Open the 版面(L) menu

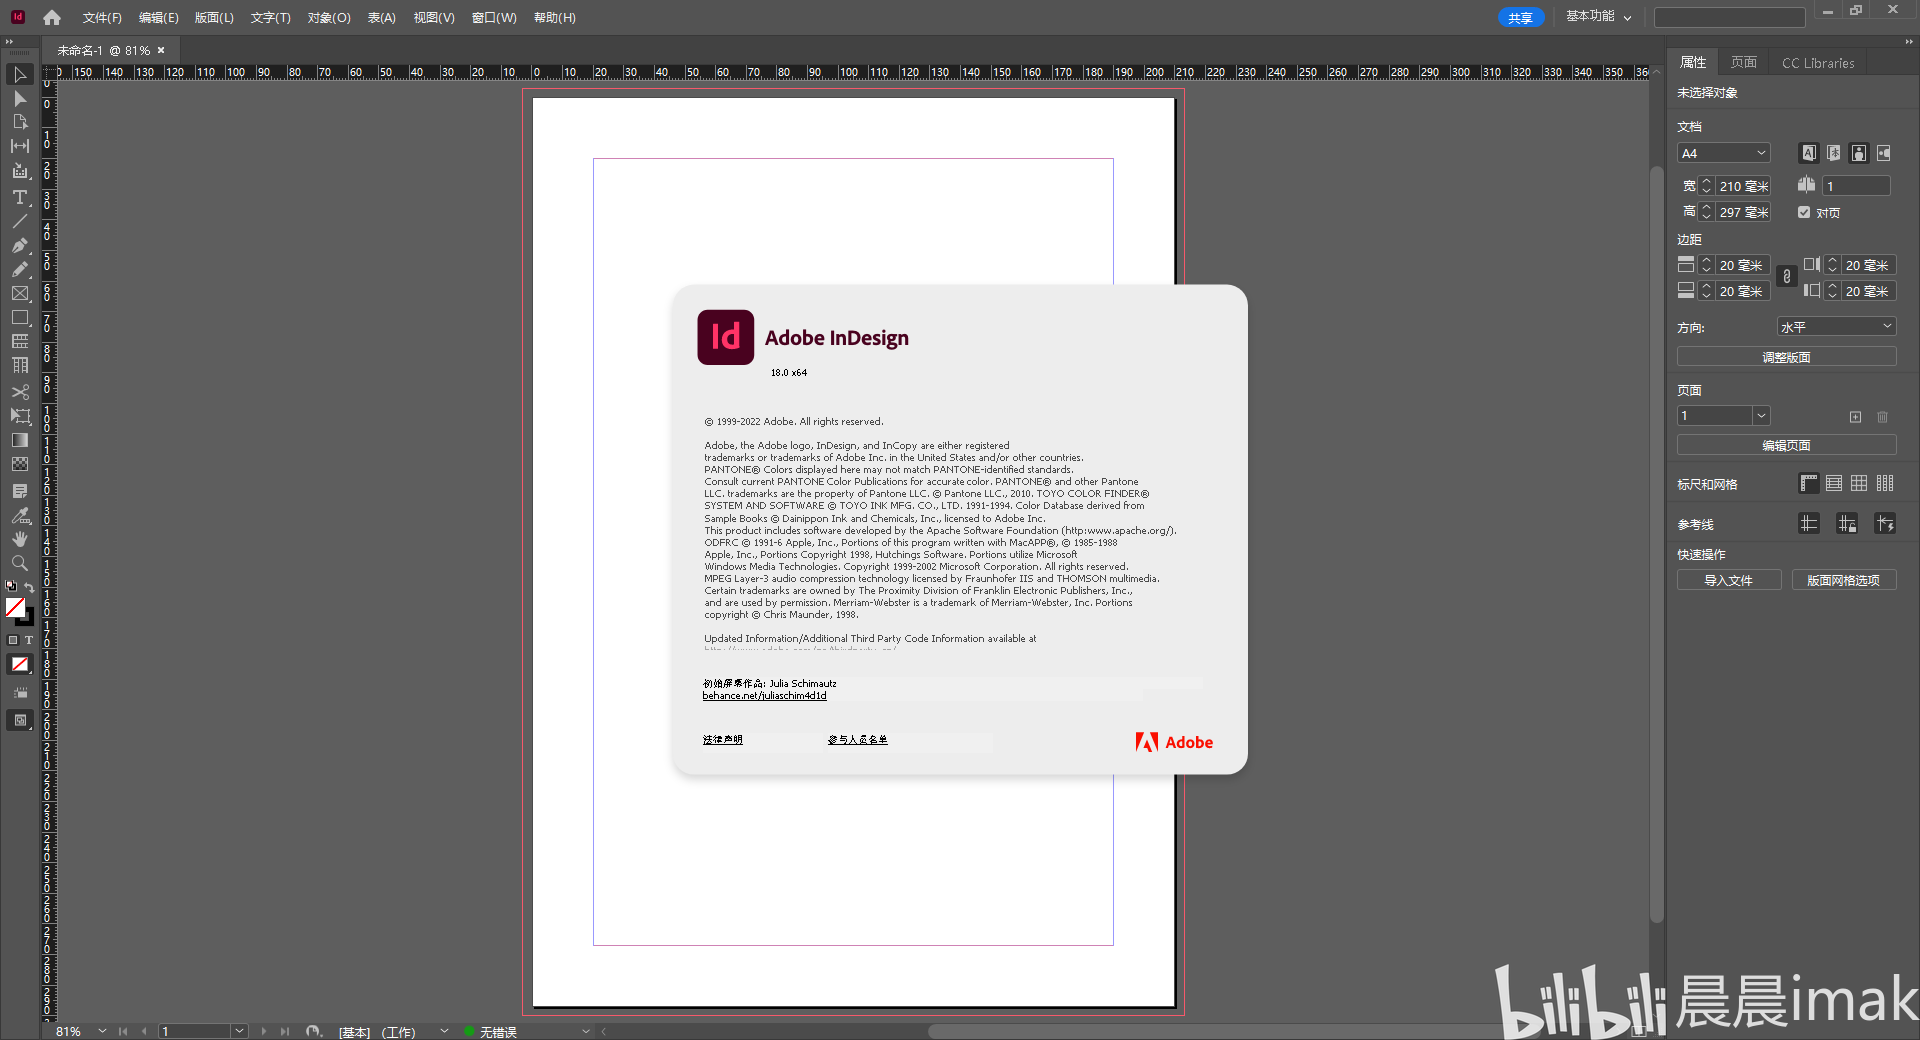[x=214, y=18]
